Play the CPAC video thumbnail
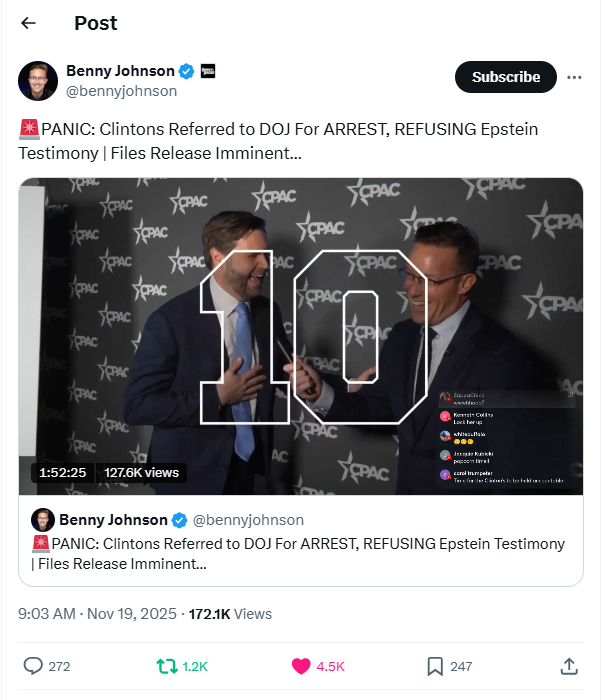Viewport: 606px width, 700px height. point(300,336)
